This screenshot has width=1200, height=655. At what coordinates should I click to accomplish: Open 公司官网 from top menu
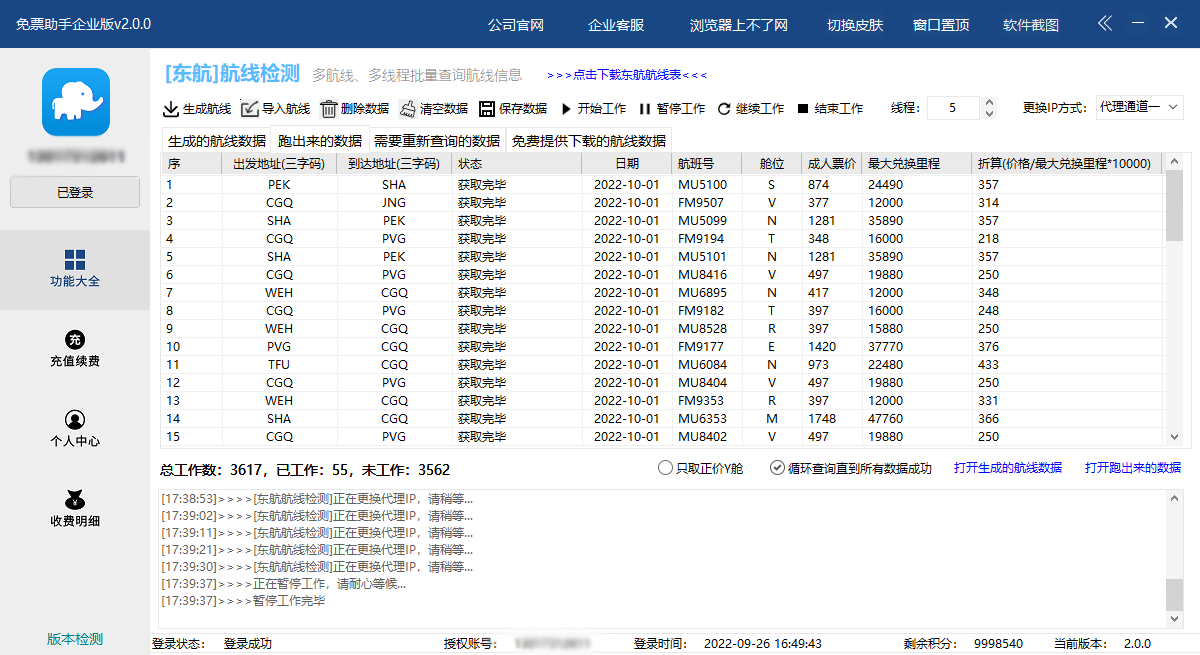[x=516, y=25]
